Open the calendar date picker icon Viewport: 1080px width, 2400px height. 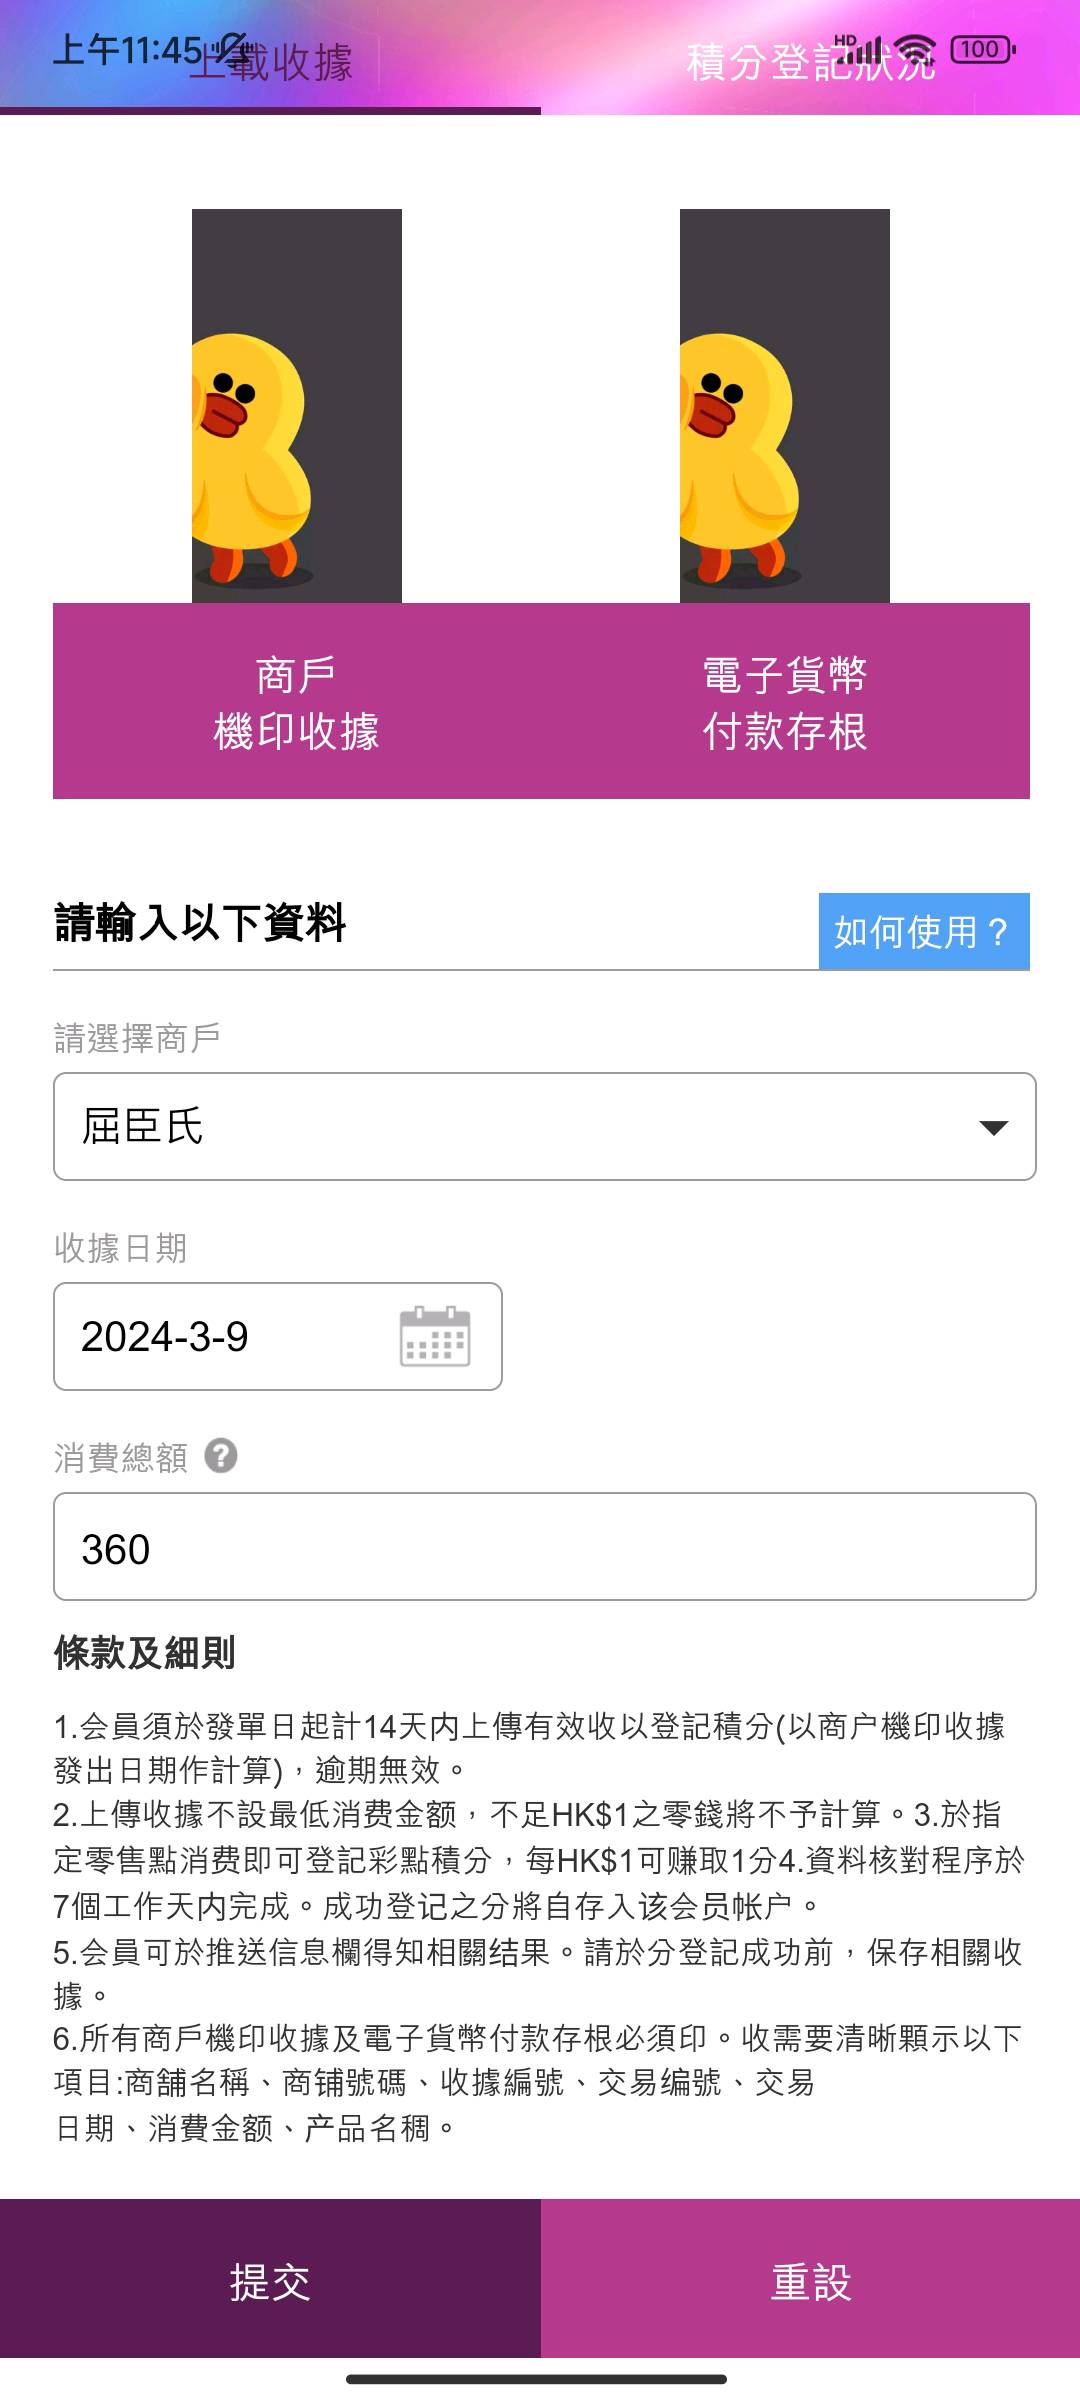(x=435, y=1336)
